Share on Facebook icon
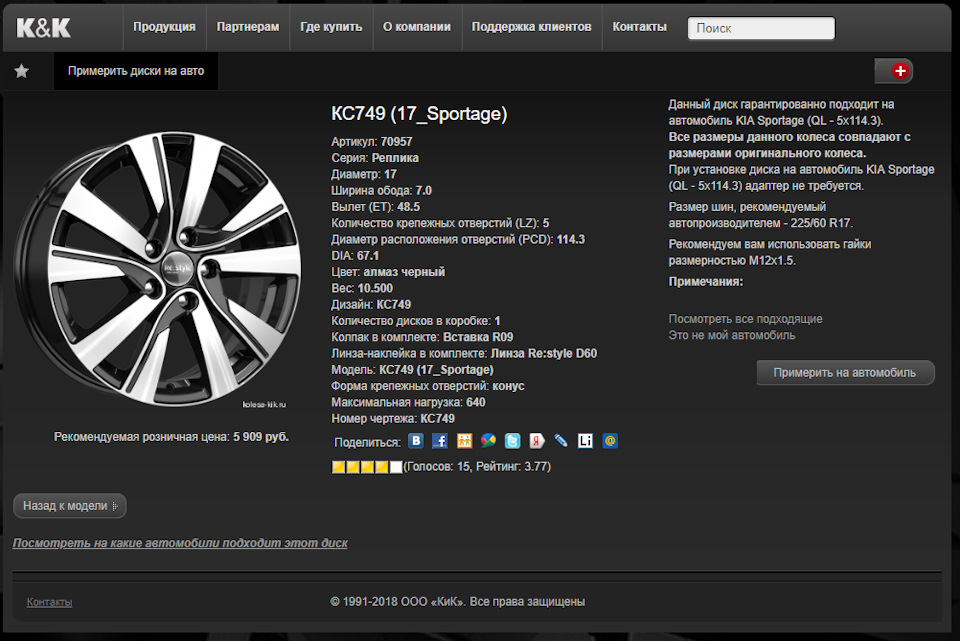 440,441
